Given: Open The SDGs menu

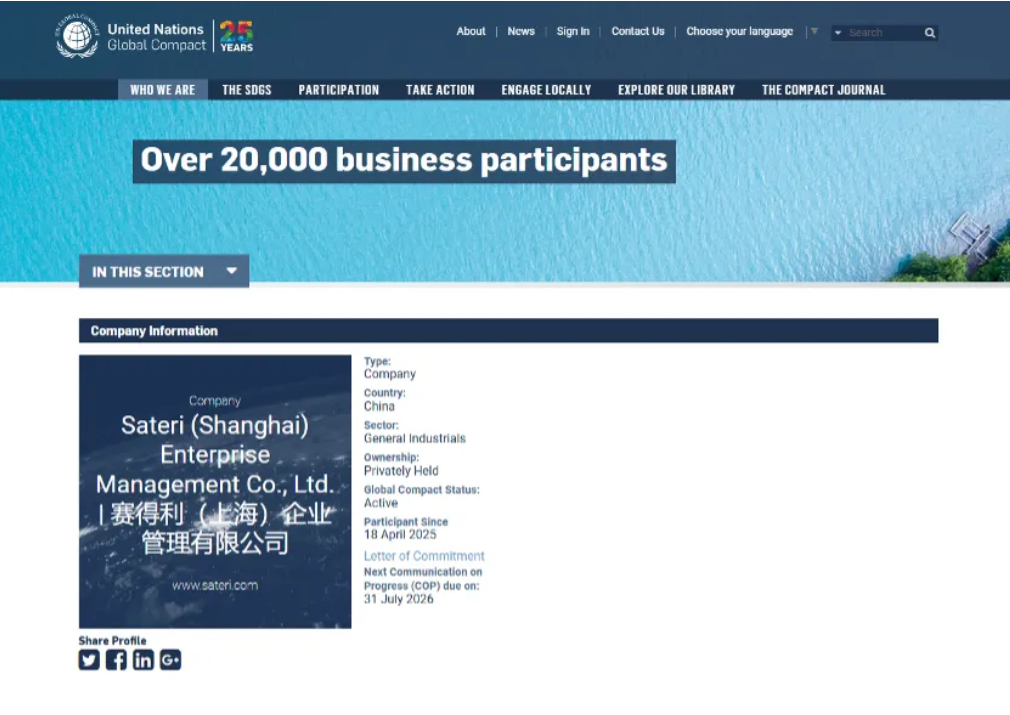Looking at the screenshot, I should pyautogui.click(x=246, y=90).
